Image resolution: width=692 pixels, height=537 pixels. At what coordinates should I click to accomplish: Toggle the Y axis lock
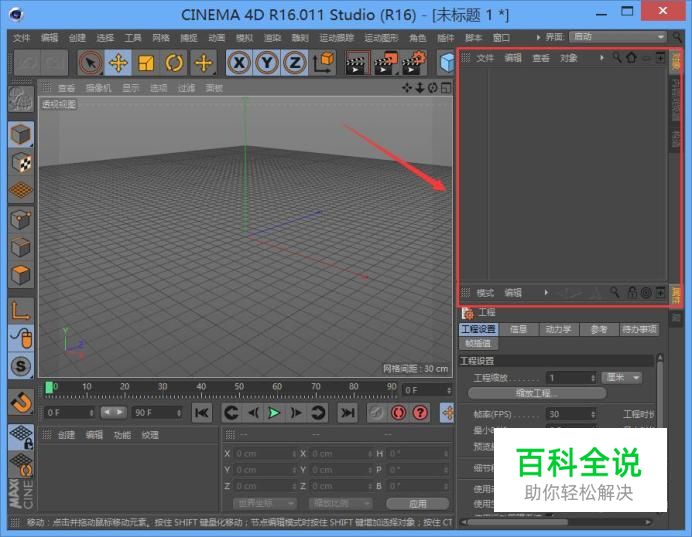click(267, 63)
